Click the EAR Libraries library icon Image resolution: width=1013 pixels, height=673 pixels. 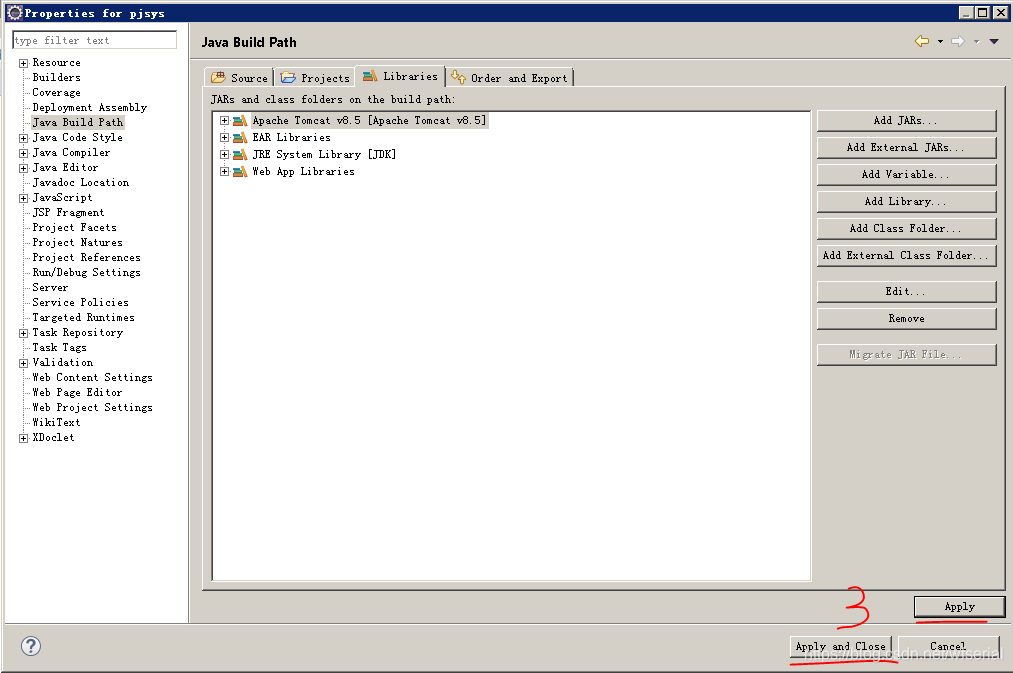point(240,138)
